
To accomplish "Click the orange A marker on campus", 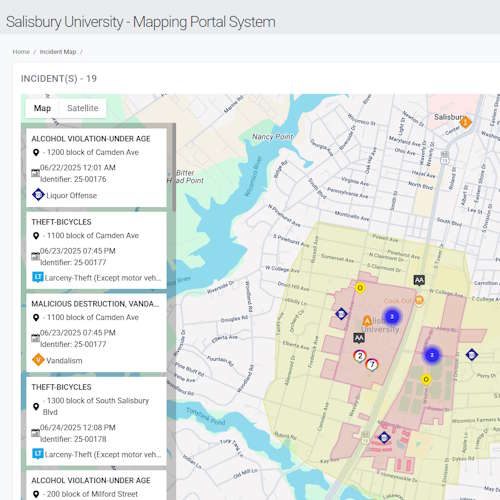I will point(367,321).
